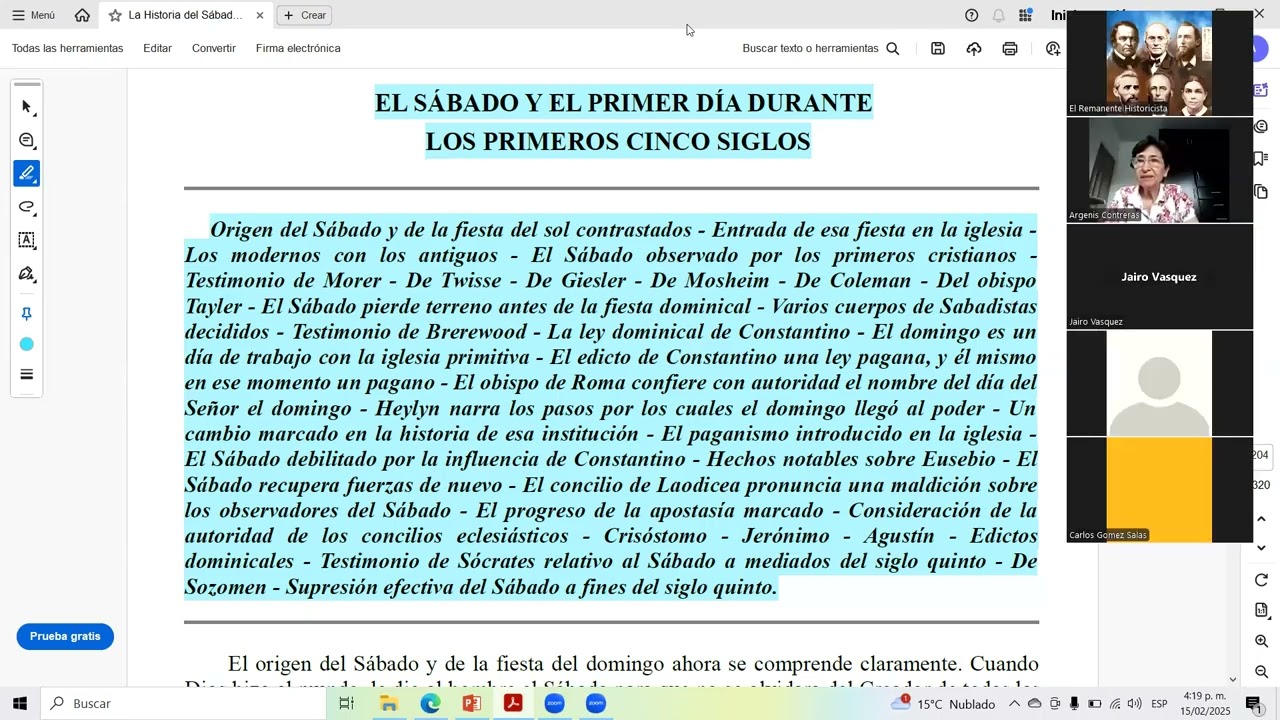
Task: Open clock showing 4:19 p. m.
Action: click(1205, 703)
